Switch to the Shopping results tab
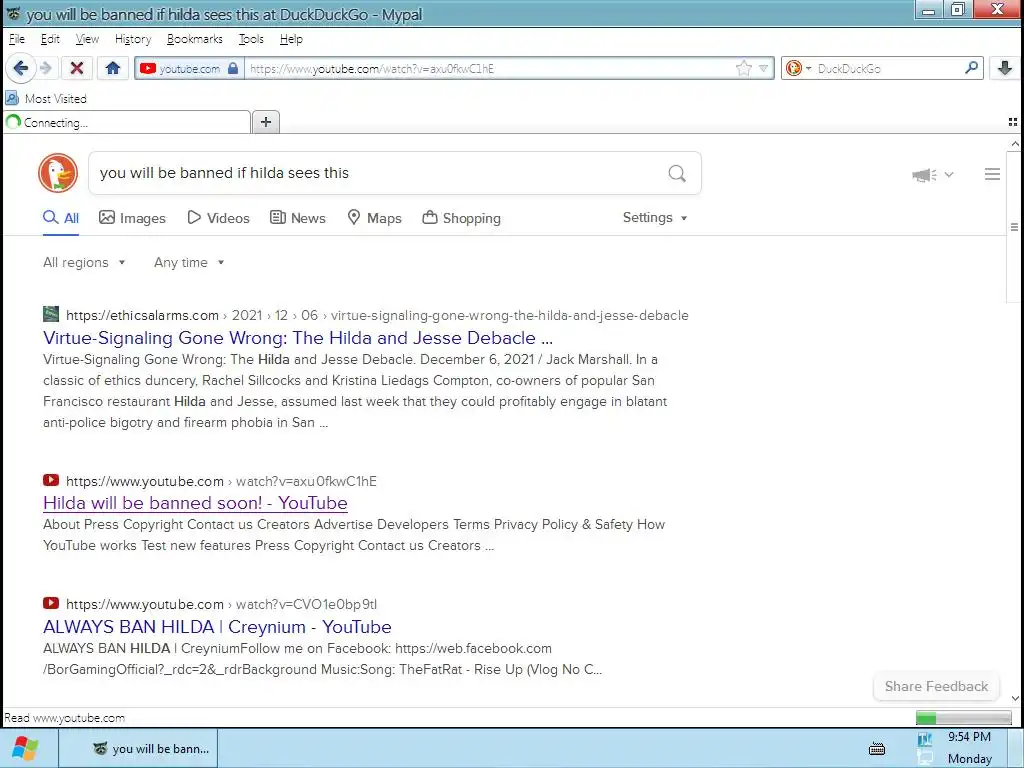The width and height of the screenshot is (1024, 768). [x=462, y=218]
